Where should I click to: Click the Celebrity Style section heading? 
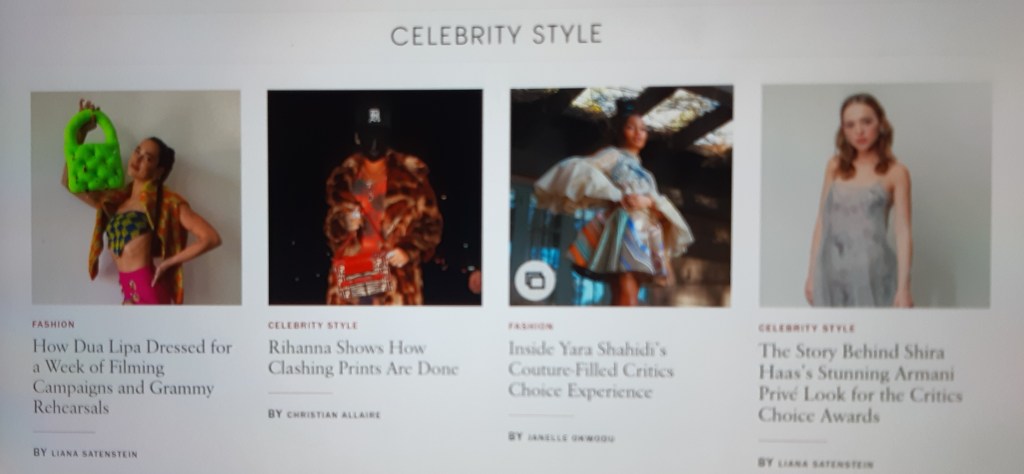point(496,35)
